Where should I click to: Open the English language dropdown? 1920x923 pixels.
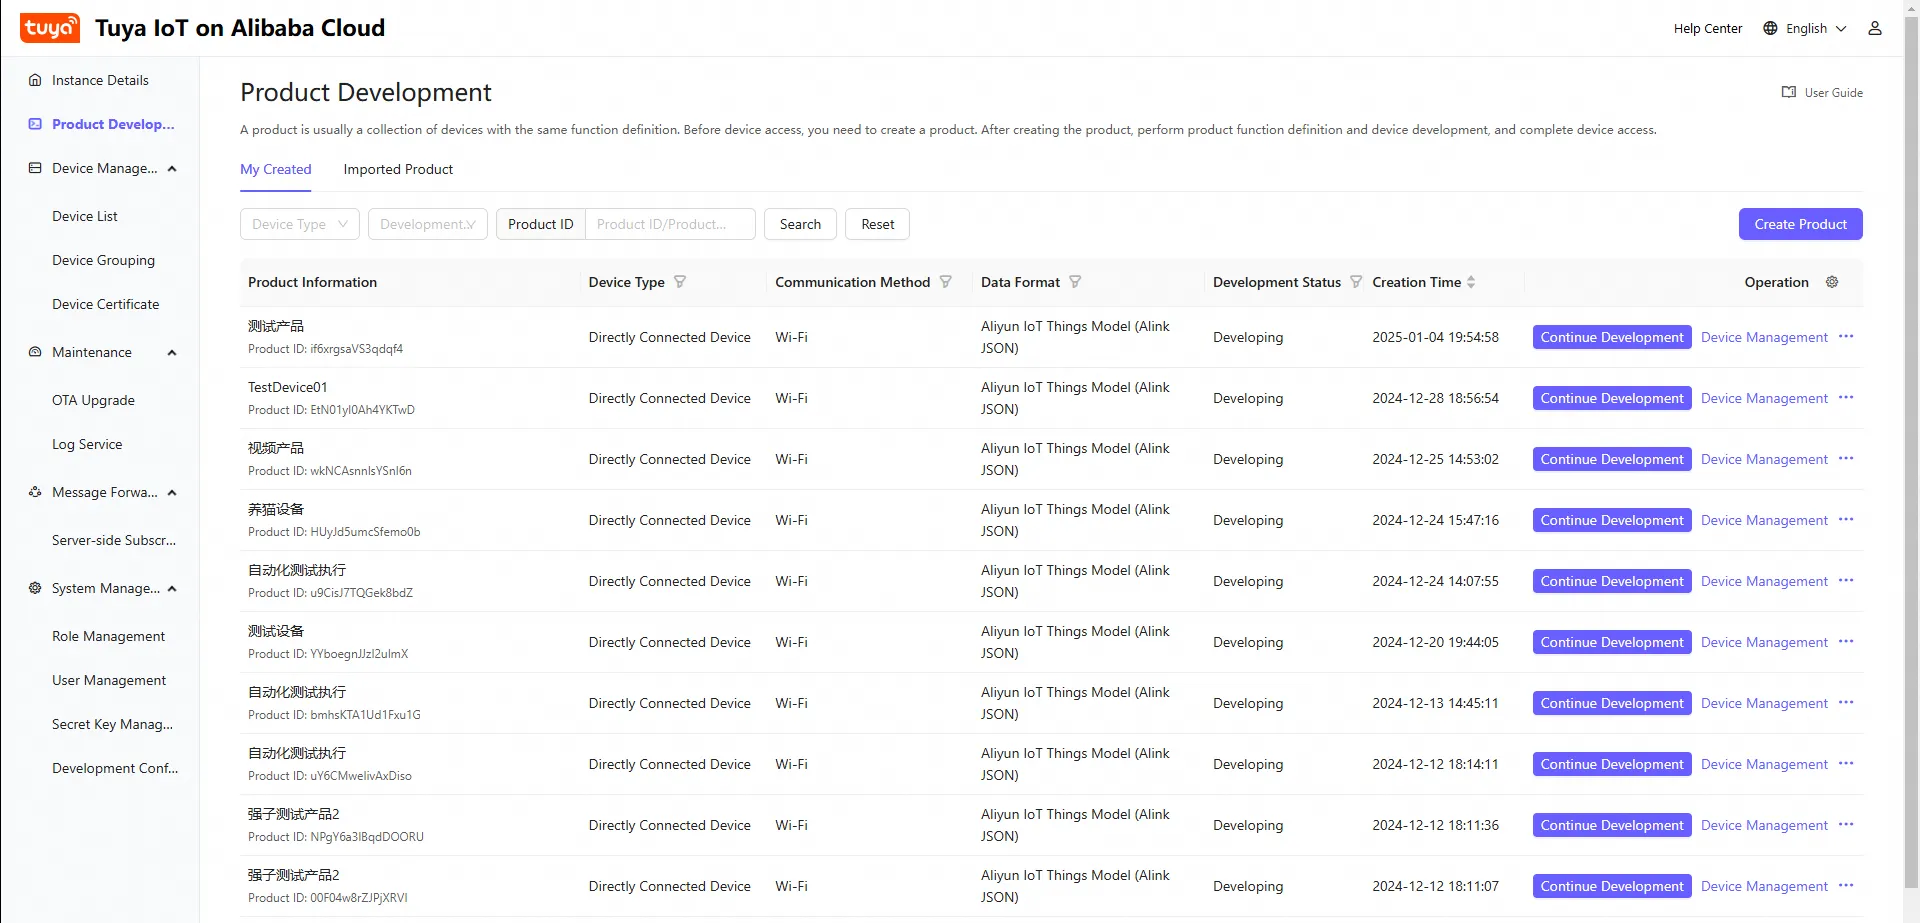[x=1805, y=28]
